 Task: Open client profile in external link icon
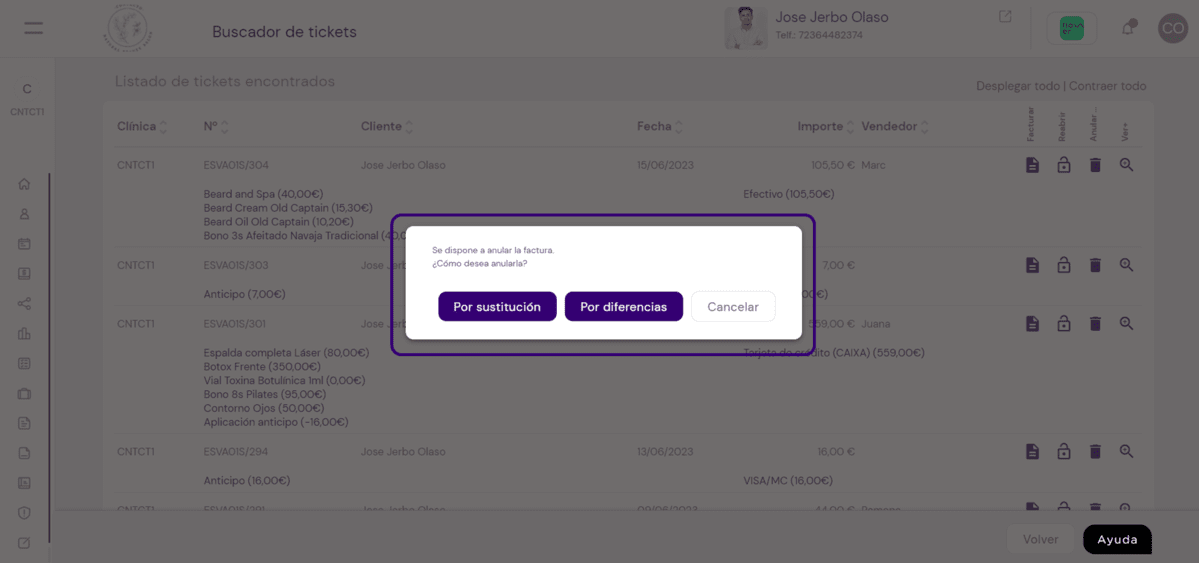(x=1005, y=16)
